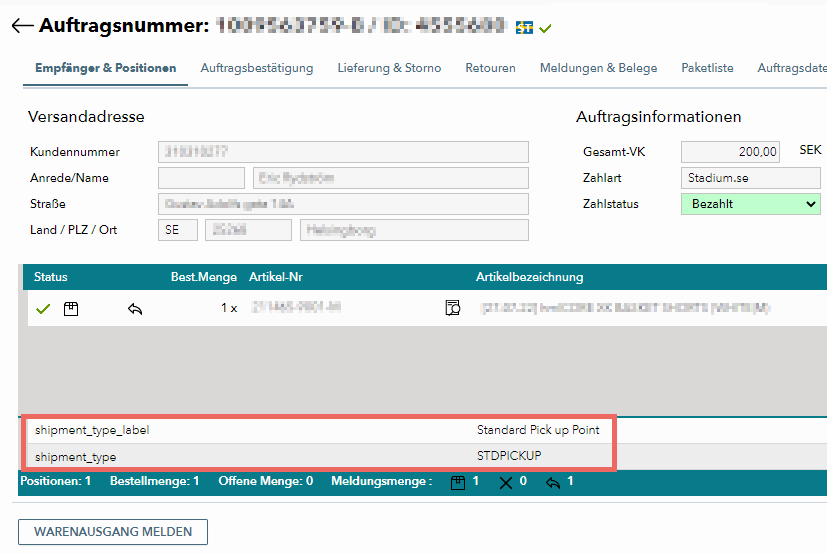Click the blurred article number cell
Image resolution: width=827 pixels, height=554 pixels.
tap(296, 307)
